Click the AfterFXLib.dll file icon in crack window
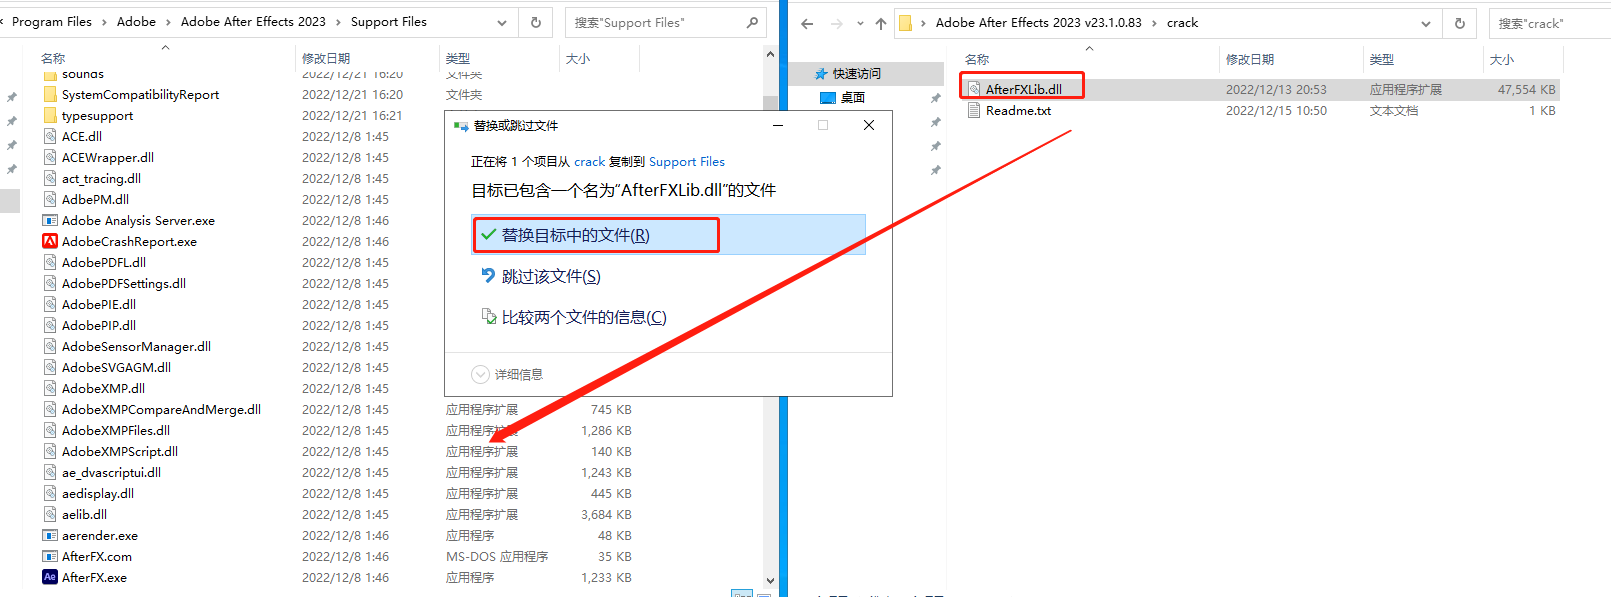The width and height of the screenshot is (1611, 597). click(974, 89)
